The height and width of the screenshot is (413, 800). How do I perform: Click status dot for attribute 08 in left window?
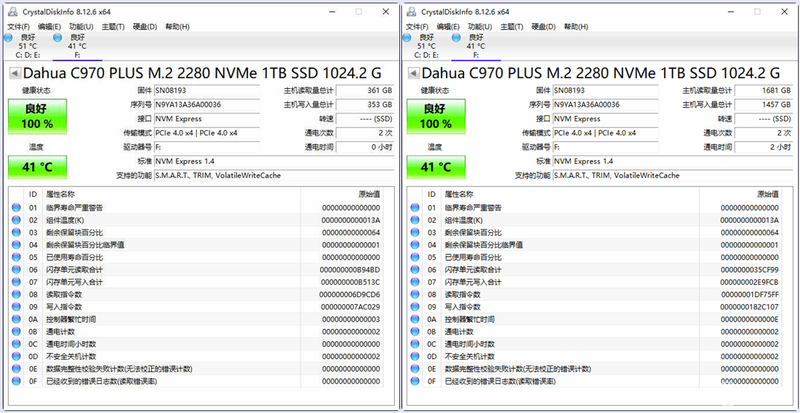pyautogui.click(x=16, y=295)
